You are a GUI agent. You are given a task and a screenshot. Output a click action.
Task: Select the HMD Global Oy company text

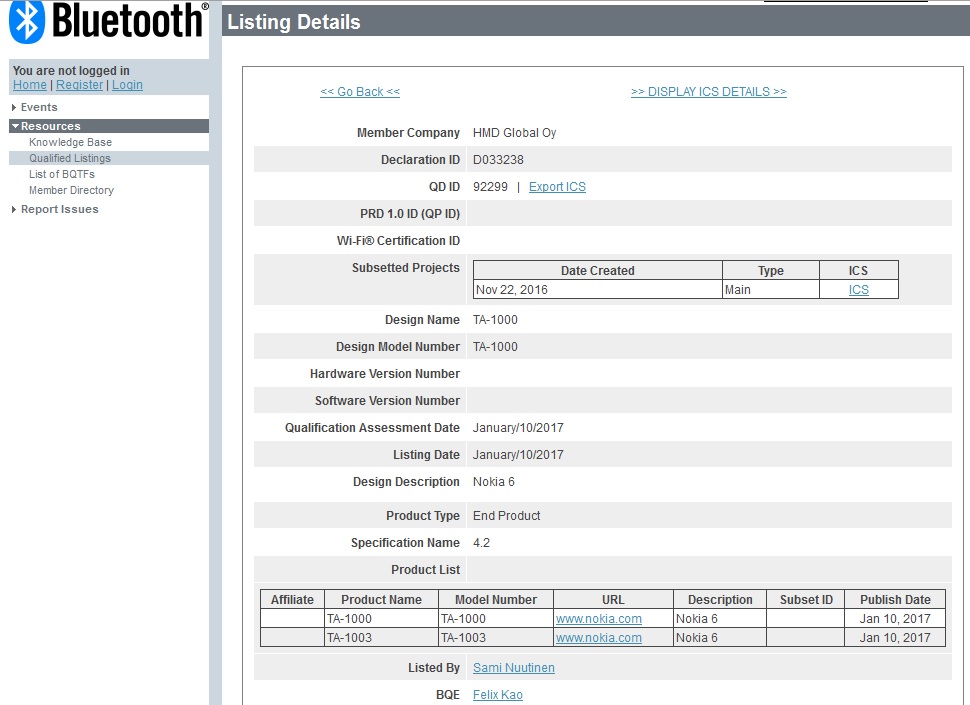click(515, 133)
